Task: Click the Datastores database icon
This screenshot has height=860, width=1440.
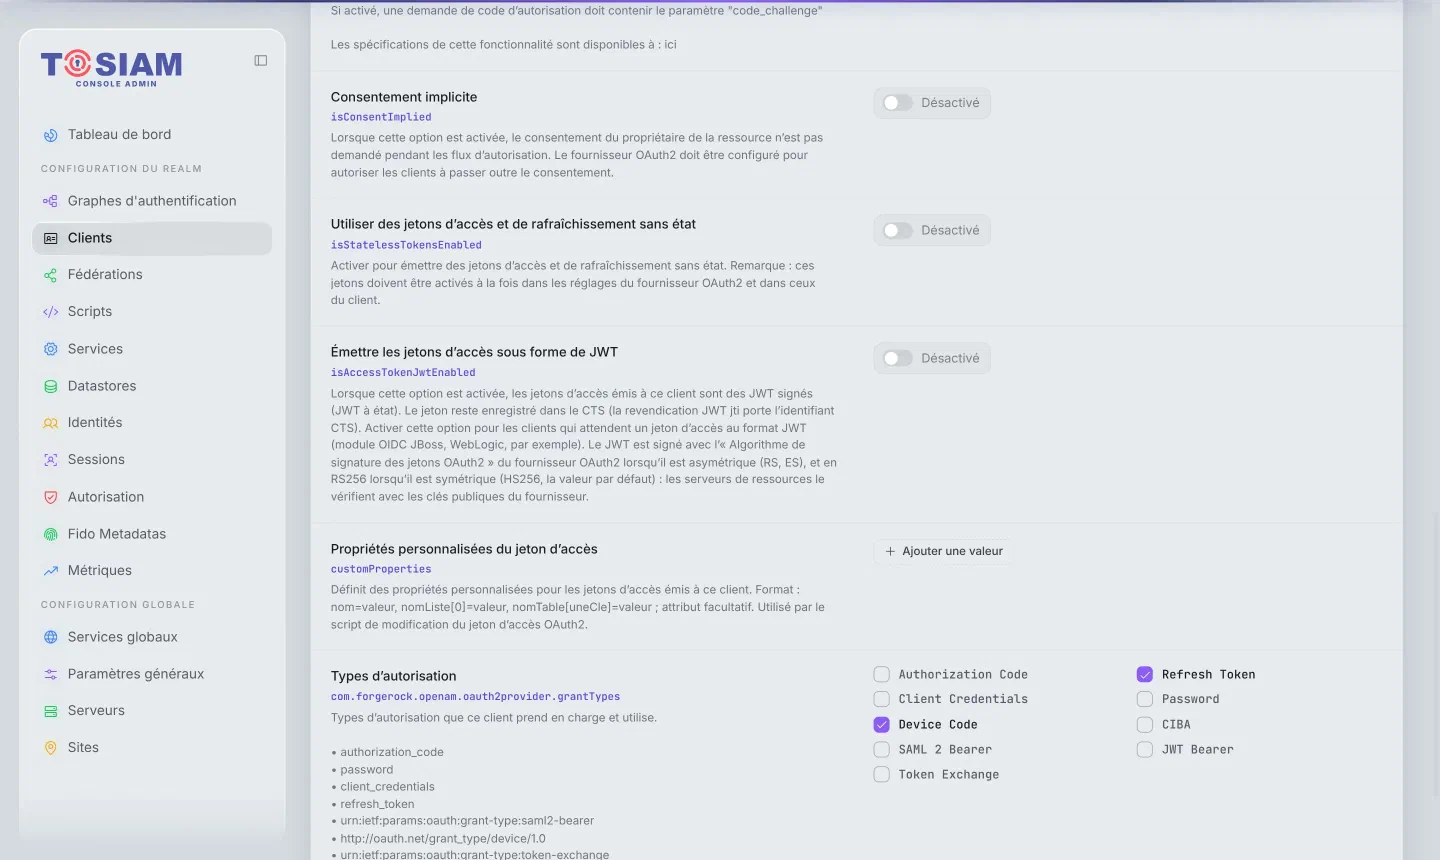Action: click(51, 386)
